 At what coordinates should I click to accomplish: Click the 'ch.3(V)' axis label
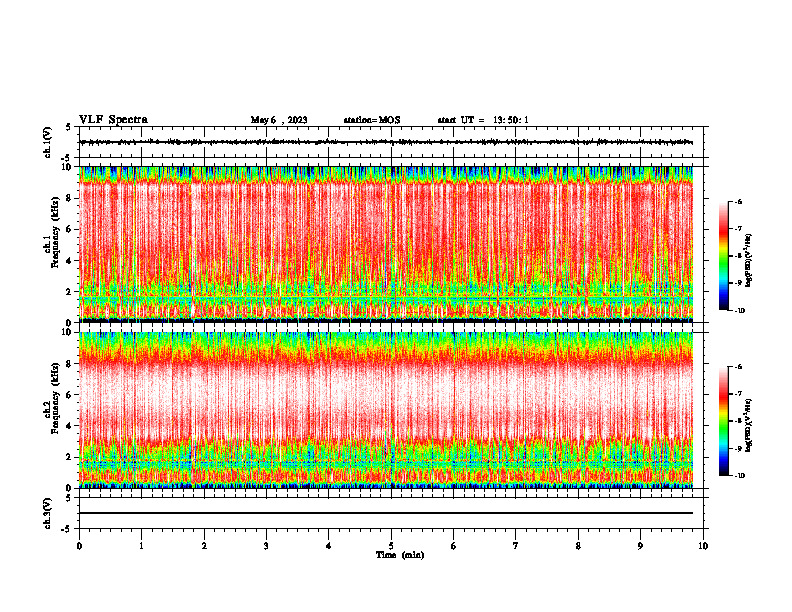(x=48, y=513)
